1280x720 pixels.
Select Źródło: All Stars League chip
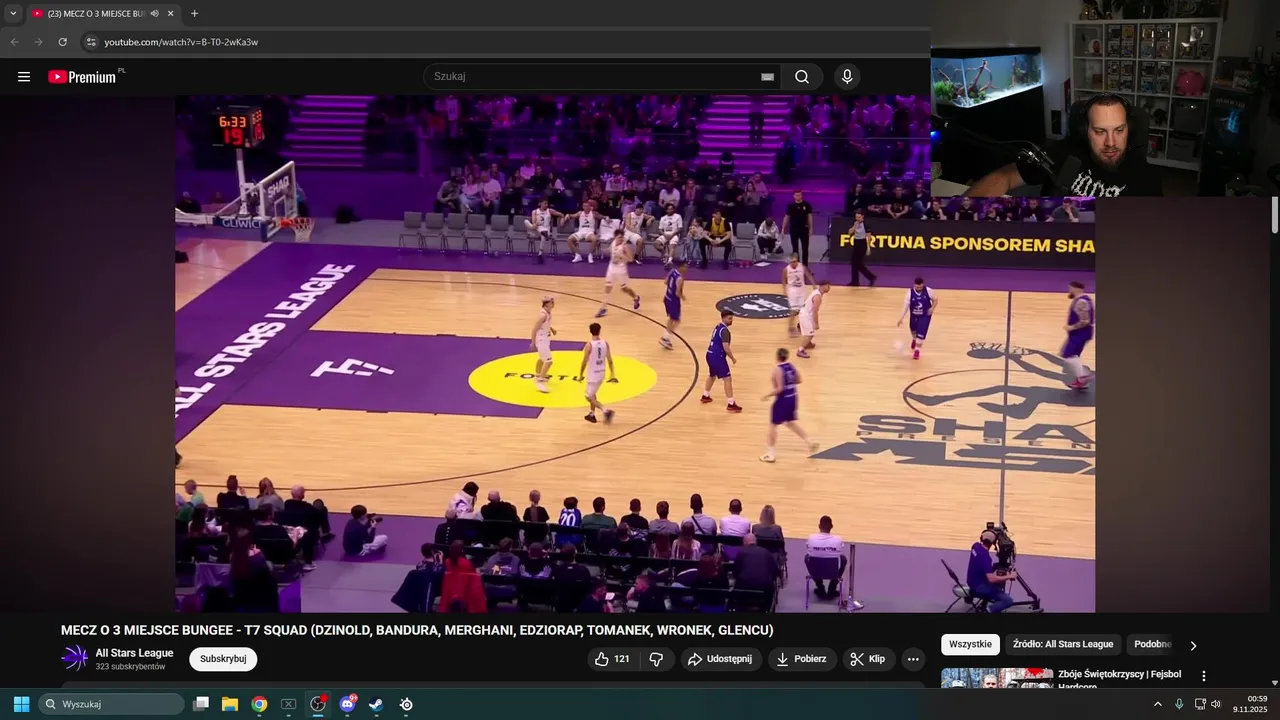[x=1062, y=644]
